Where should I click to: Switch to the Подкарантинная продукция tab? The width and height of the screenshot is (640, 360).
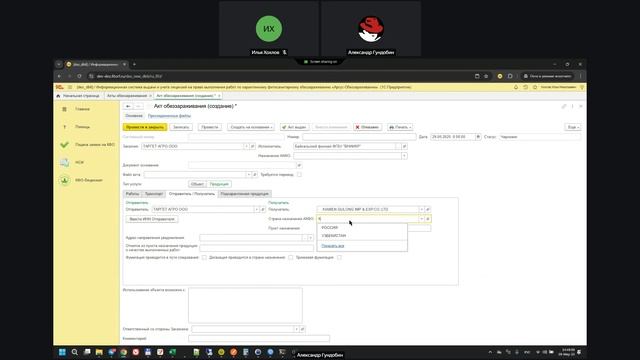[244, 194]
